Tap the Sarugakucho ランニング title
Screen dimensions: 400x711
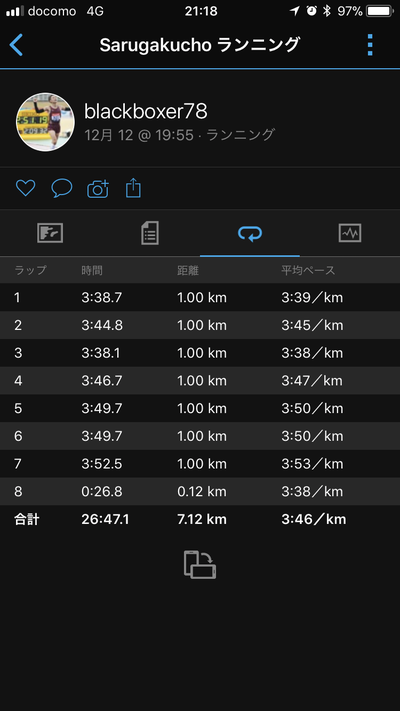[200, 45]
